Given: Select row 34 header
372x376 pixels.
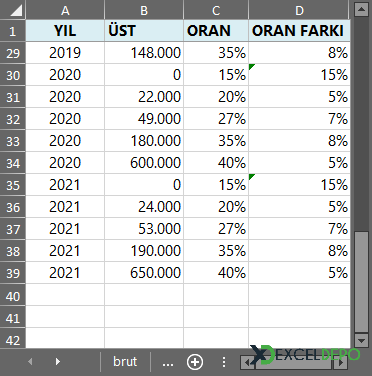Looking at the screenshot, I should (x=13, y=163).
